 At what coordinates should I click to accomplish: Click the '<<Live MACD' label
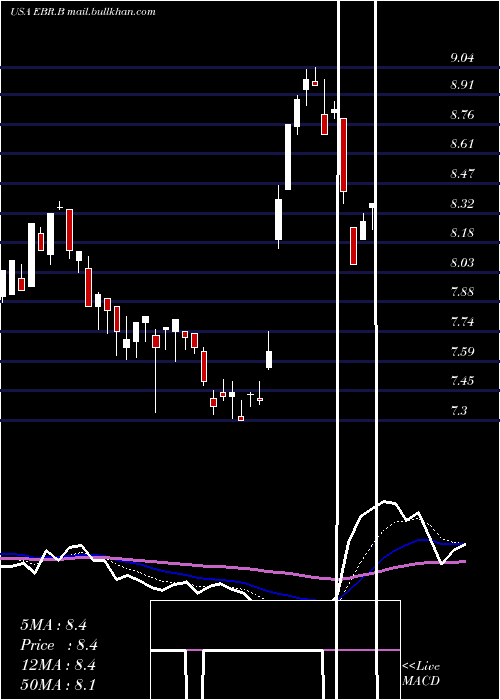pos(421,674)
